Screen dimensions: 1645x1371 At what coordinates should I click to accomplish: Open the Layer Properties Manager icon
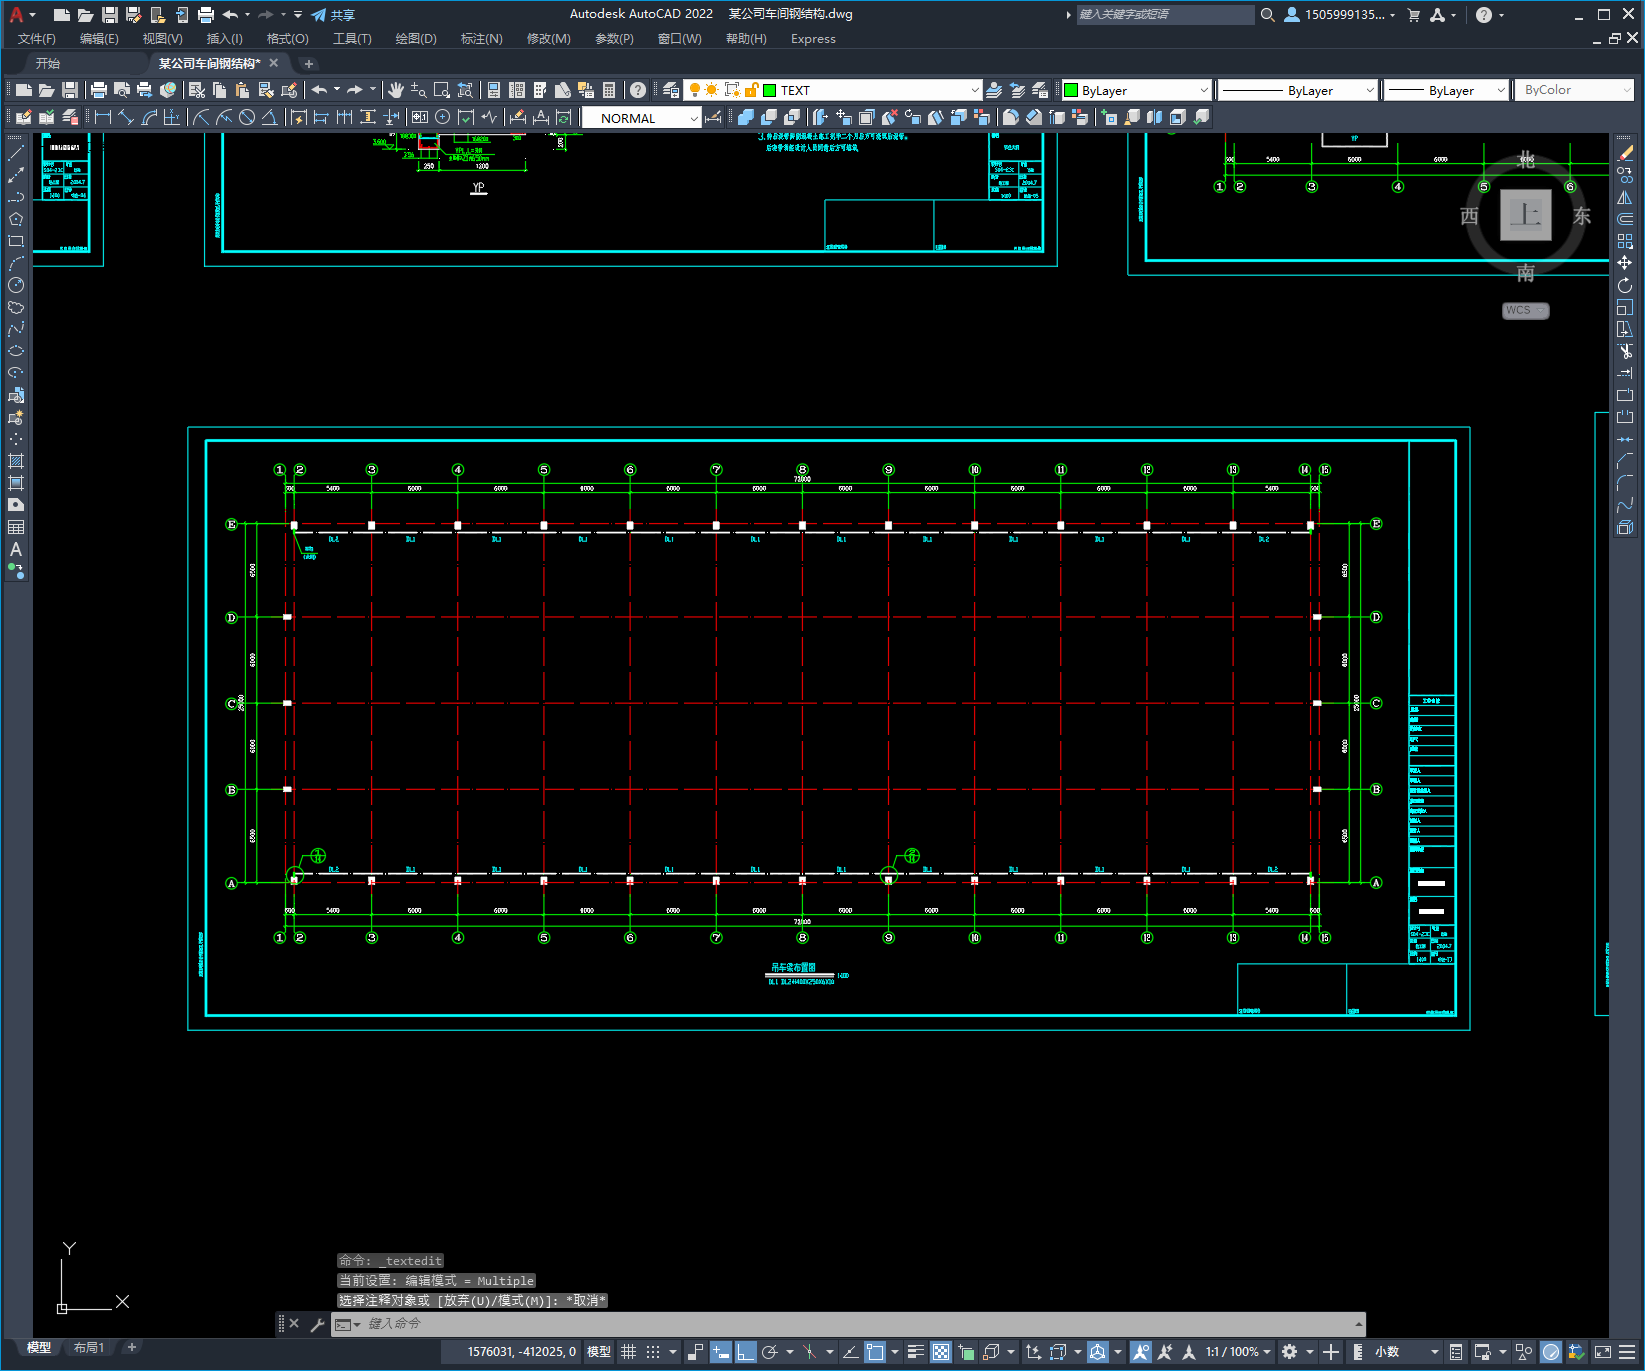(x=671, y=90)
